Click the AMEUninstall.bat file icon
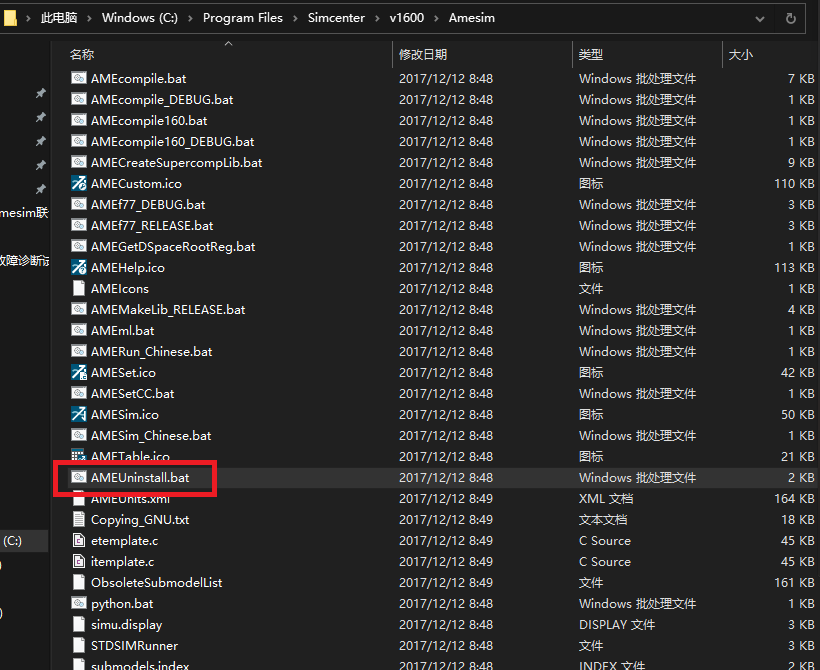 (x=78, y=477)
